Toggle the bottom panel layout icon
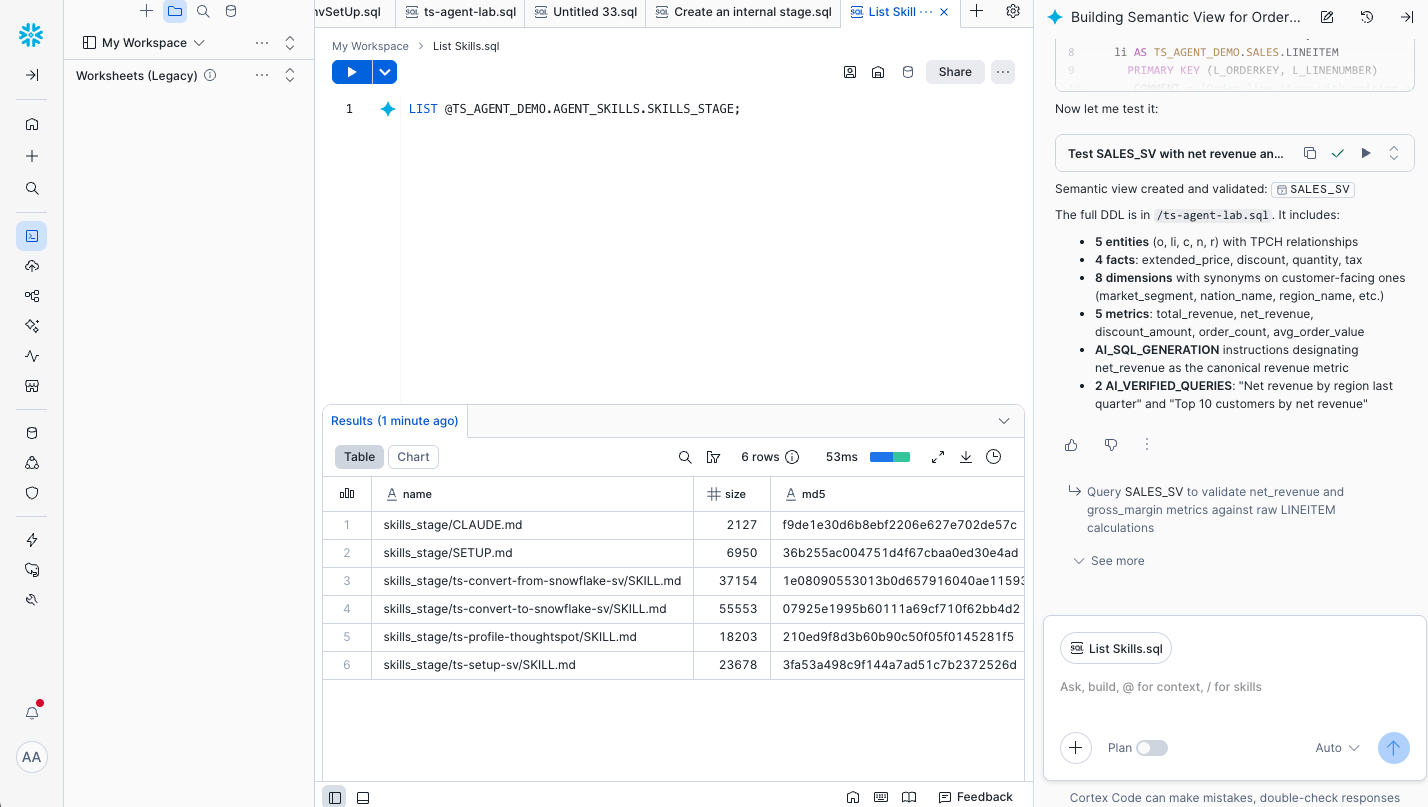The image size is (1428, 807). (363, 797)
